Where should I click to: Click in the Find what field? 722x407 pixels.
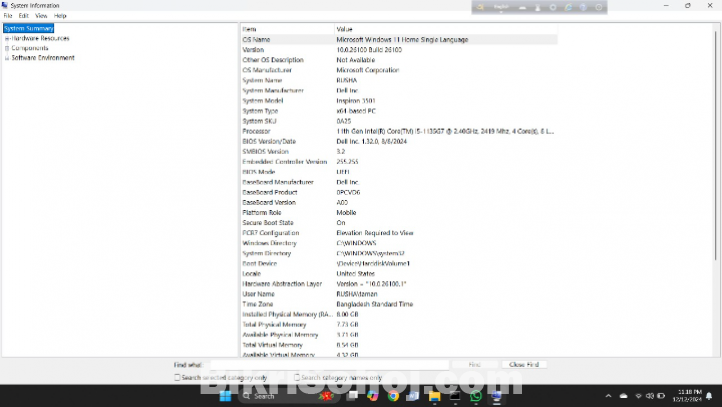329,365
